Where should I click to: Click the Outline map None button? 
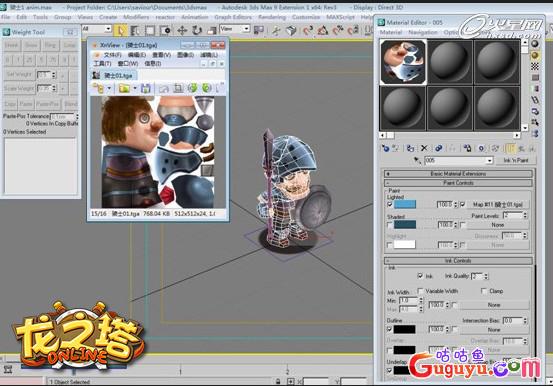[494, 330]
